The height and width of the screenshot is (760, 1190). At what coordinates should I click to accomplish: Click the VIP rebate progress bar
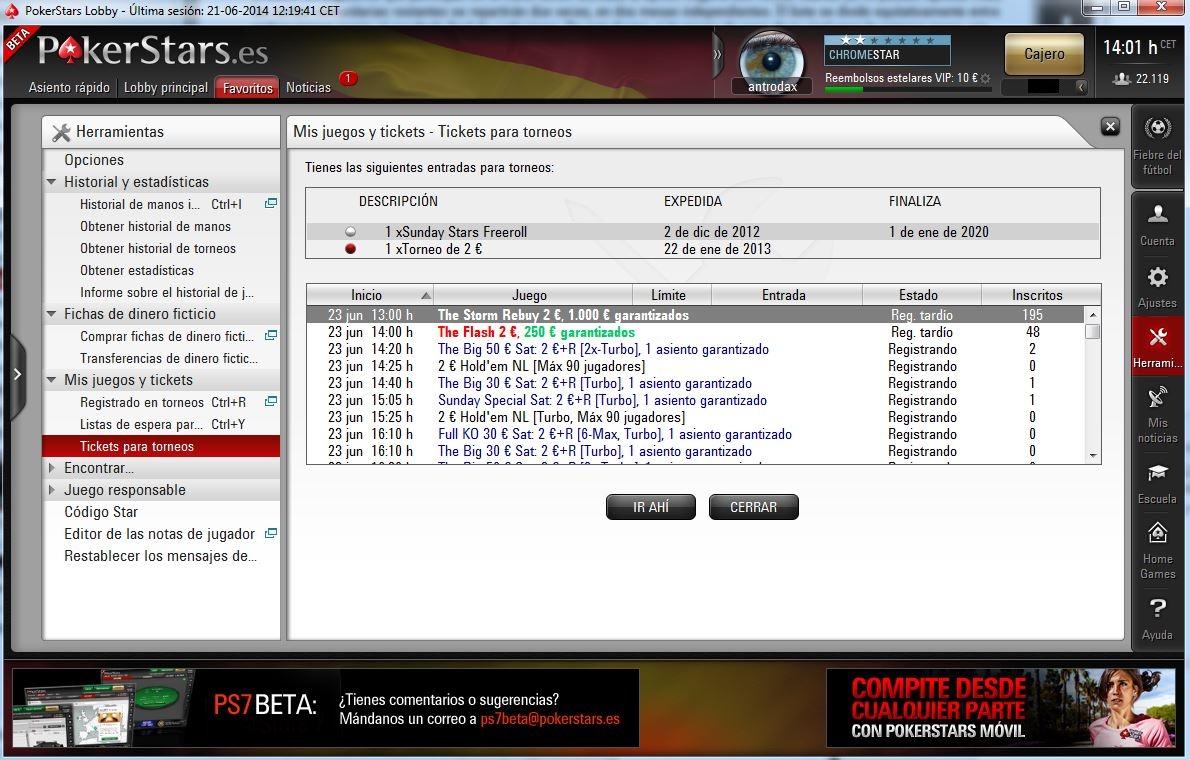tap(908, 90)
